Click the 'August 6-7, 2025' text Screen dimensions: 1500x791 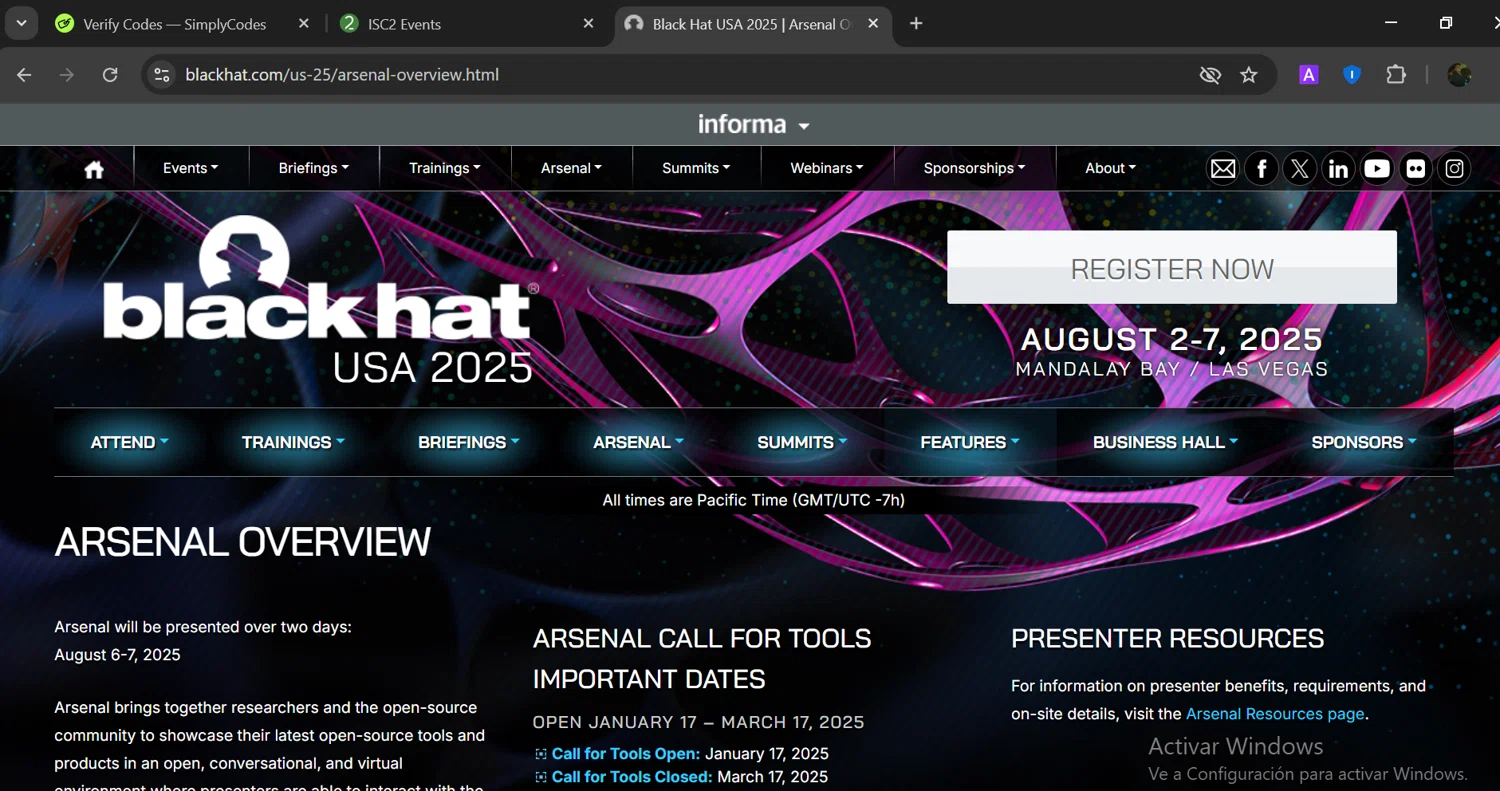(x=117, y=655)
